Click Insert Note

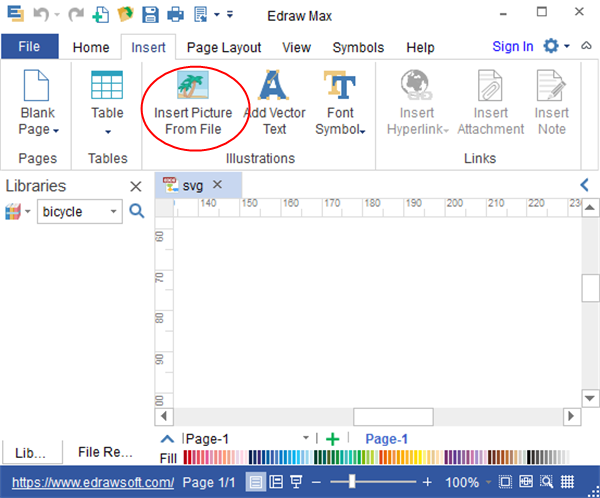(551, 103)
